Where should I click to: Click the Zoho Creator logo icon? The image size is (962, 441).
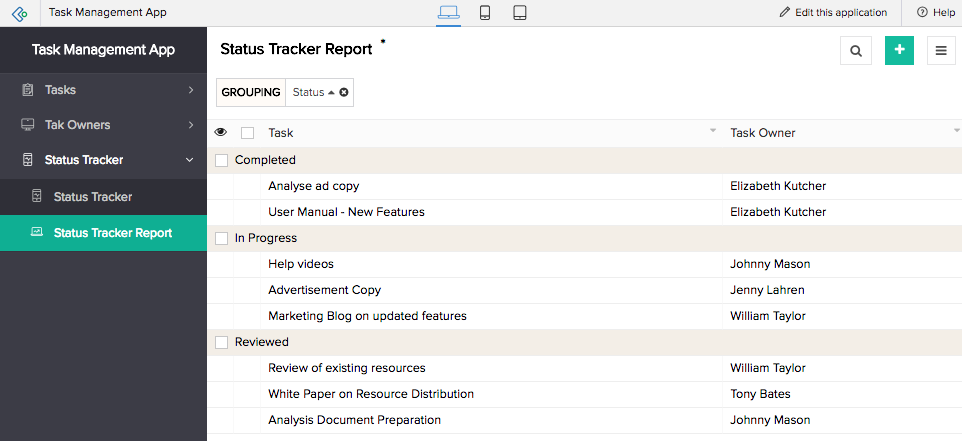pos(20,13)
